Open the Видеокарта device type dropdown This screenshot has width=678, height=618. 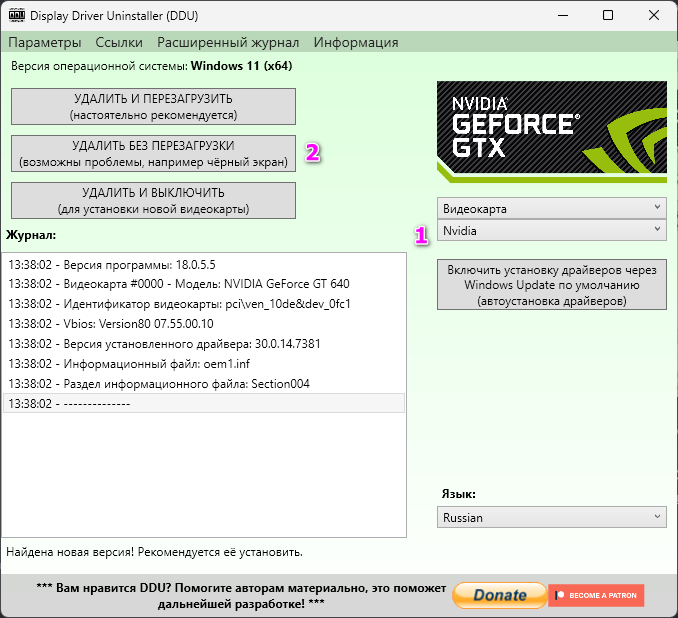(552, 208)
